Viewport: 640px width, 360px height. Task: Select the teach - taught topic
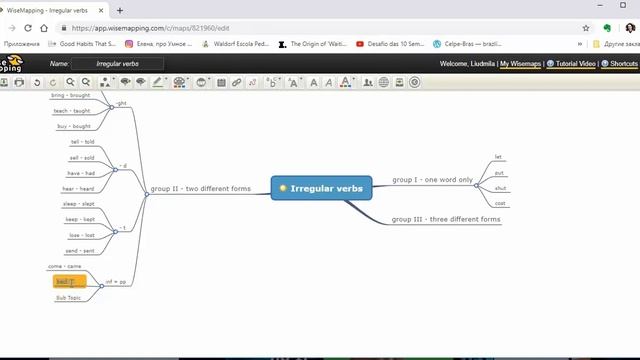point(72,111)
